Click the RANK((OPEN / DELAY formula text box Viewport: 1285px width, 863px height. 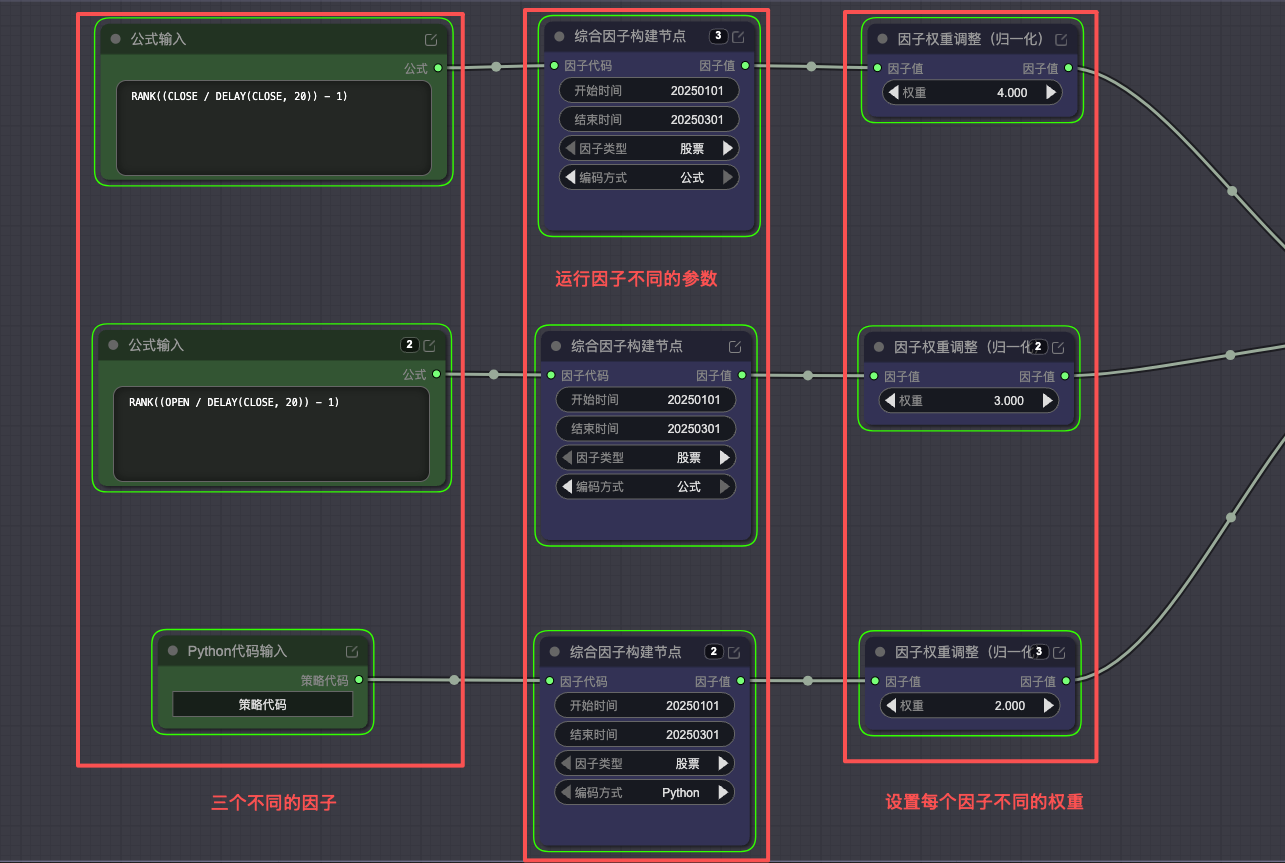pos(271,434)
